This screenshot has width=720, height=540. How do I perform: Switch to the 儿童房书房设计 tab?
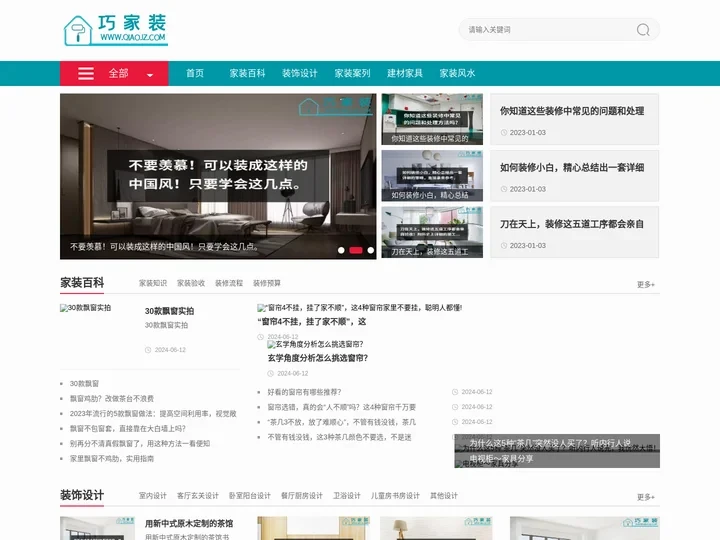pyautogui.click(x=395, y=496)
